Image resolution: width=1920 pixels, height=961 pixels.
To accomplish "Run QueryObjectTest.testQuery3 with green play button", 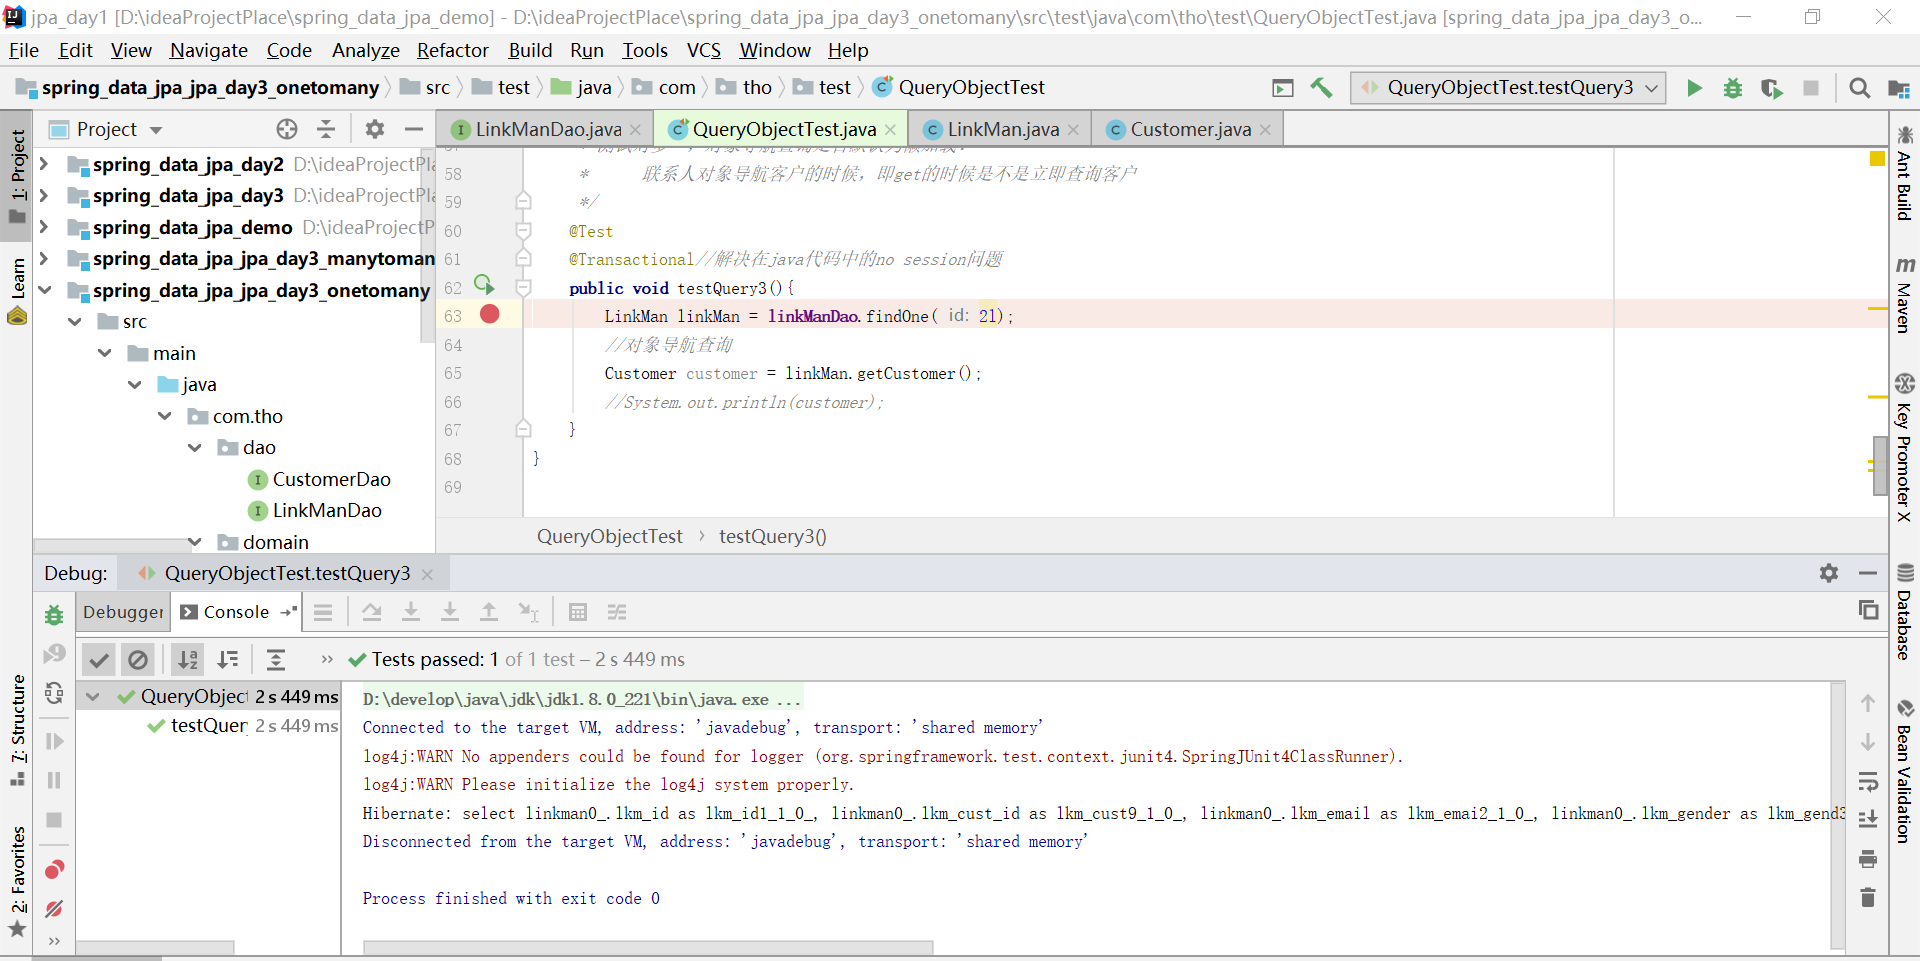I will [1694, 88].
